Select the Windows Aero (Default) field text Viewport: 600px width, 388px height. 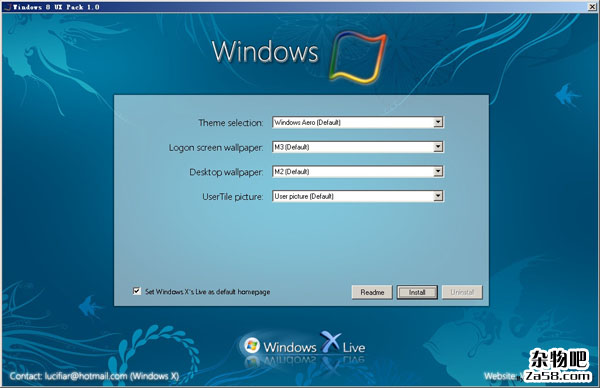[x=307, y=122]
